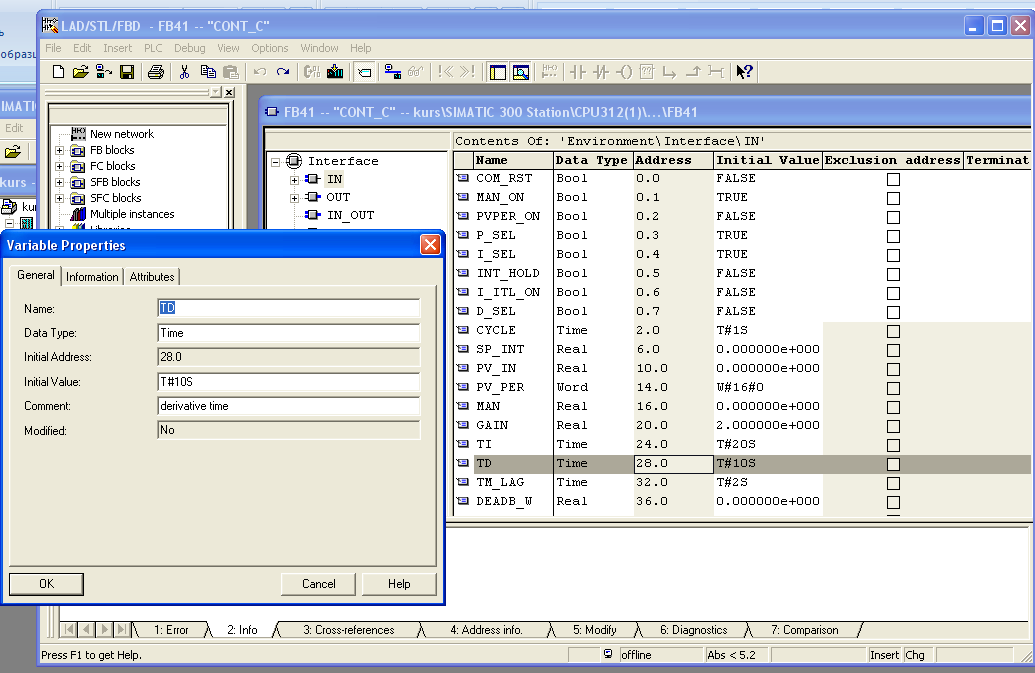This screenshot has height=673, width=1035.
Task: Click the New document toolbar icon
Action: 58,72
